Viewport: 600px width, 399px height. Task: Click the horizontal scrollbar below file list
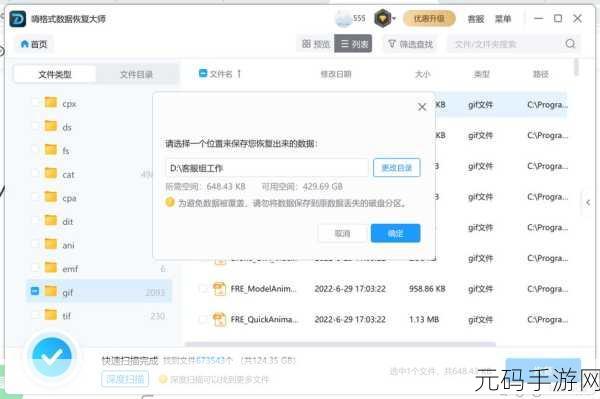[x=340, y=344]
